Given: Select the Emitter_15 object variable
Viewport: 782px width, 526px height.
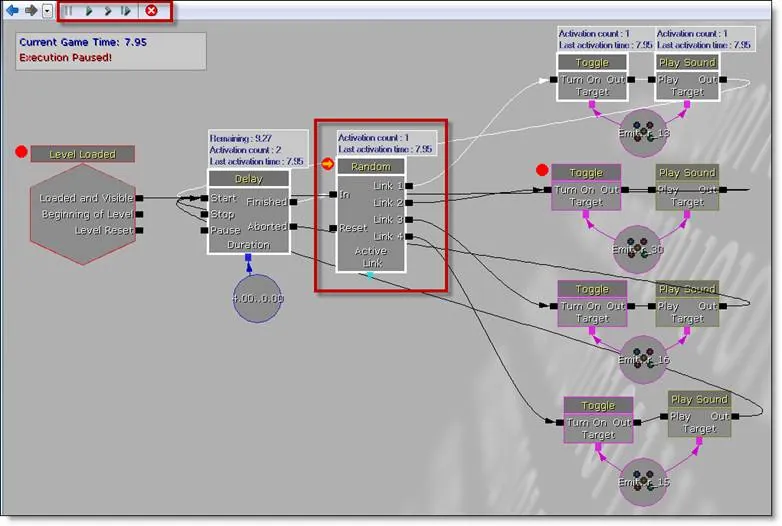Looking at the screenshot, I should tap(643, 482).
